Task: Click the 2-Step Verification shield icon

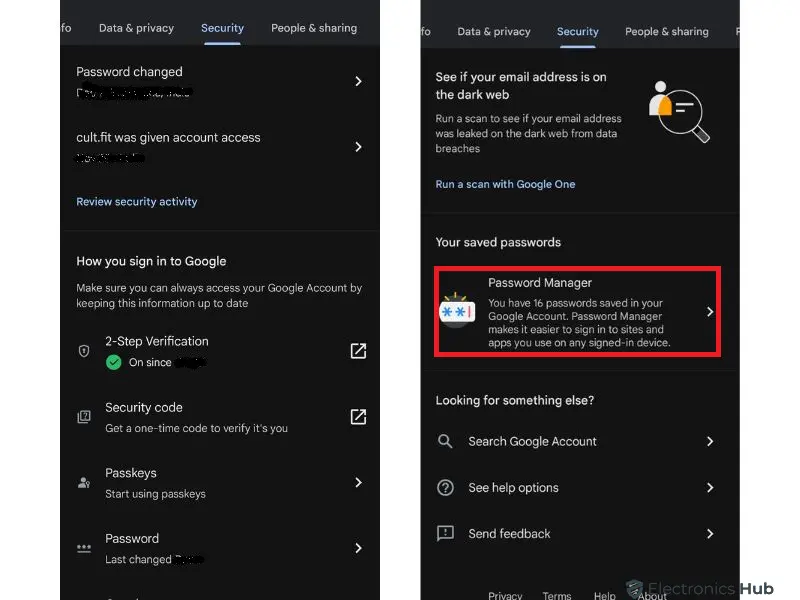Action: [84, 351]
